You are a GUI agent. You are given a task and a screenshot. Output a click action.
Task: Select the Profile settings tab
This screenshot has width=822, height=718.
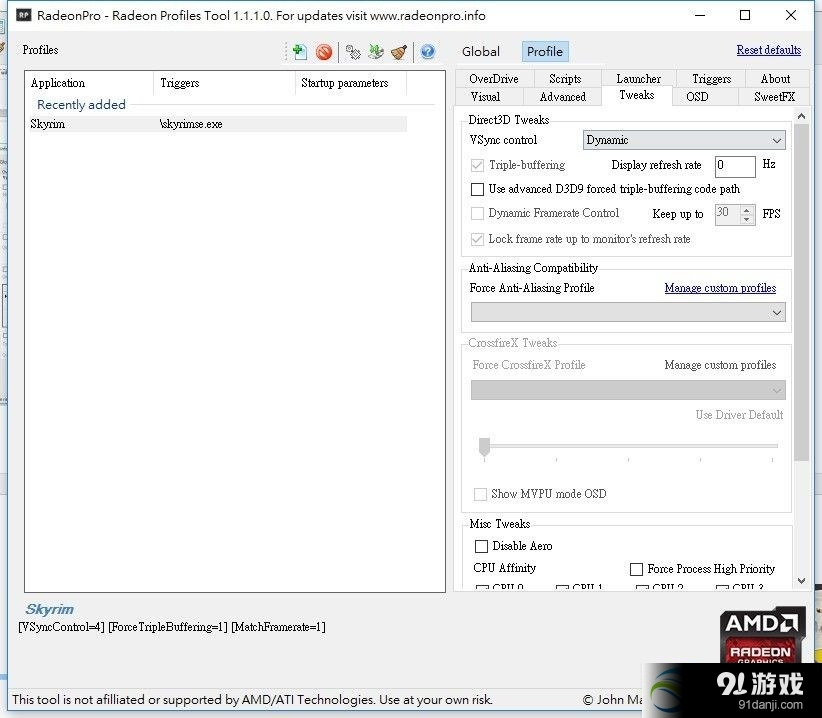click(x=545, y=51)
